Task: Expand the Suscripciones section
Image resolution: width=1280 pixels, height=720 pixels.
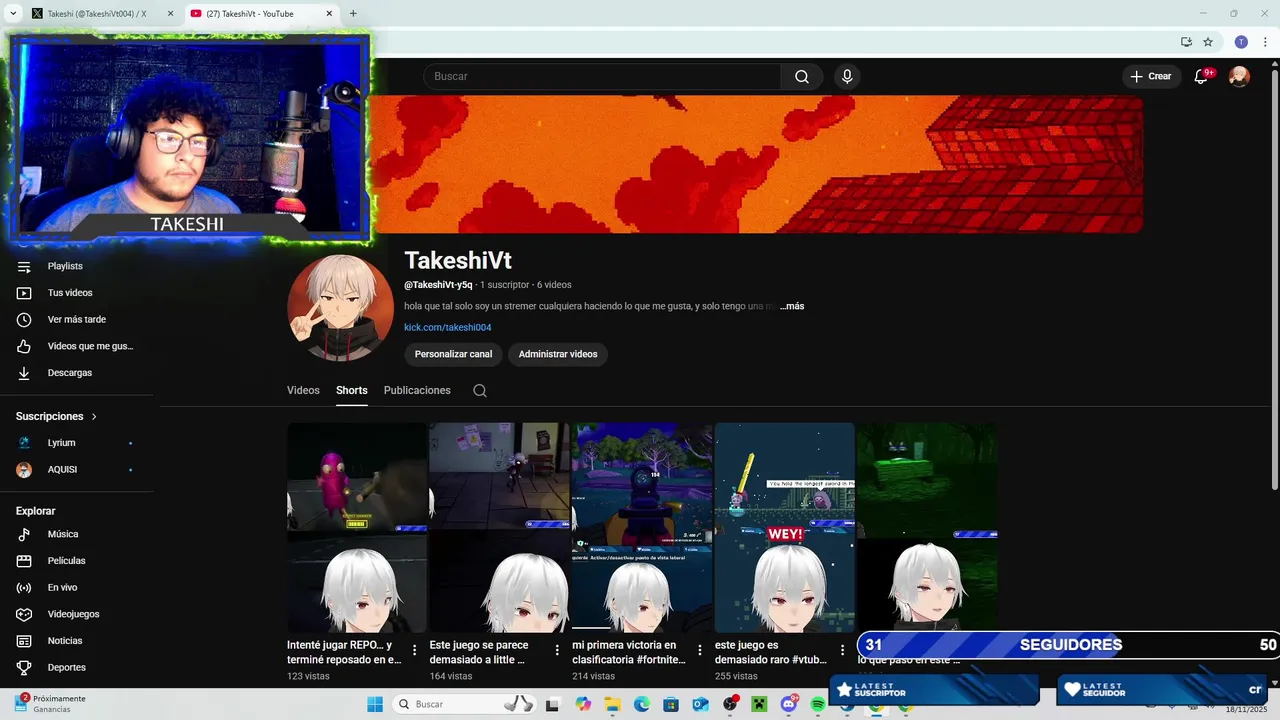Action: pos(57,416)
